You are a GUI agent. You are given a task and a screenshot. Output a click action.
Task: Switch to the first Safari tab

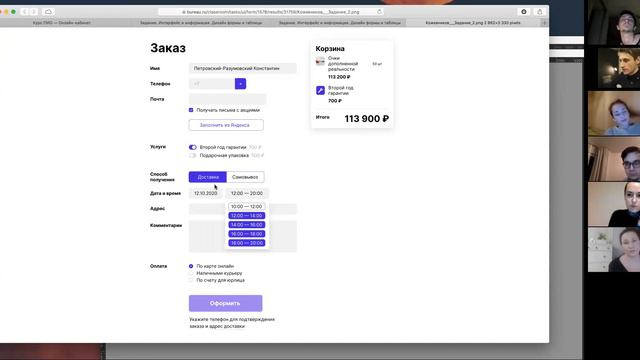click(62, 23)
